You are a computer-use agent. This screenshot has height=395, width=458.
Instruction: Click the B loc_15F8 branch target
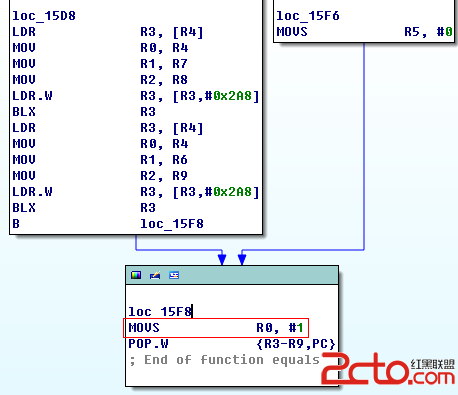click(172, 224)
